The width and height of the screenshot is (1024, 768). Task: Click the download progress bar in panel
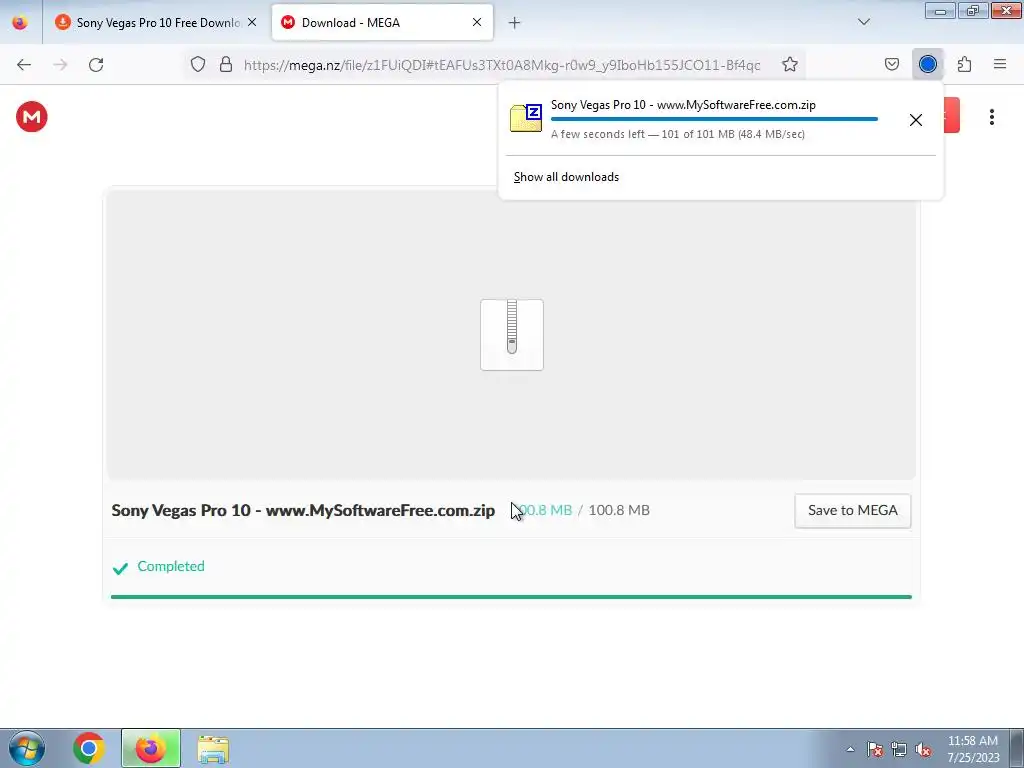(x=714, y=119)
